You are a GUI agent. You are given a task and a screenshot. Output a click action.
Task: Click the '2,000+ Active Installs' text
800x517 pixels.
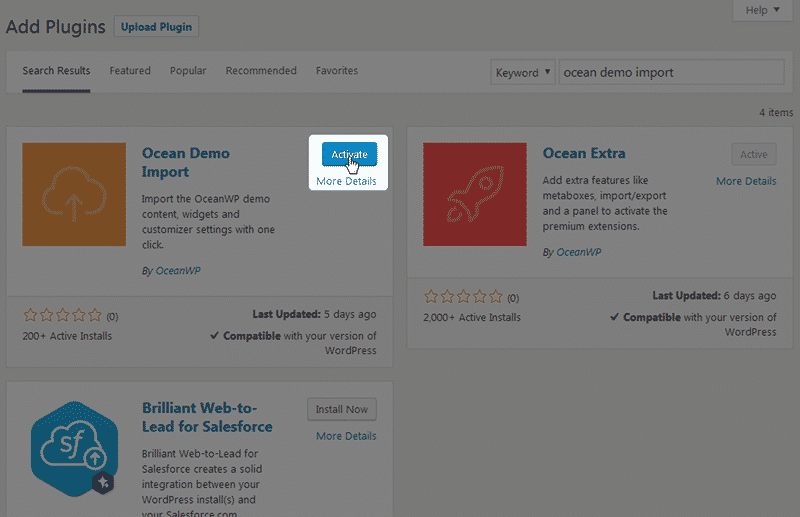(x=472, y=317)
